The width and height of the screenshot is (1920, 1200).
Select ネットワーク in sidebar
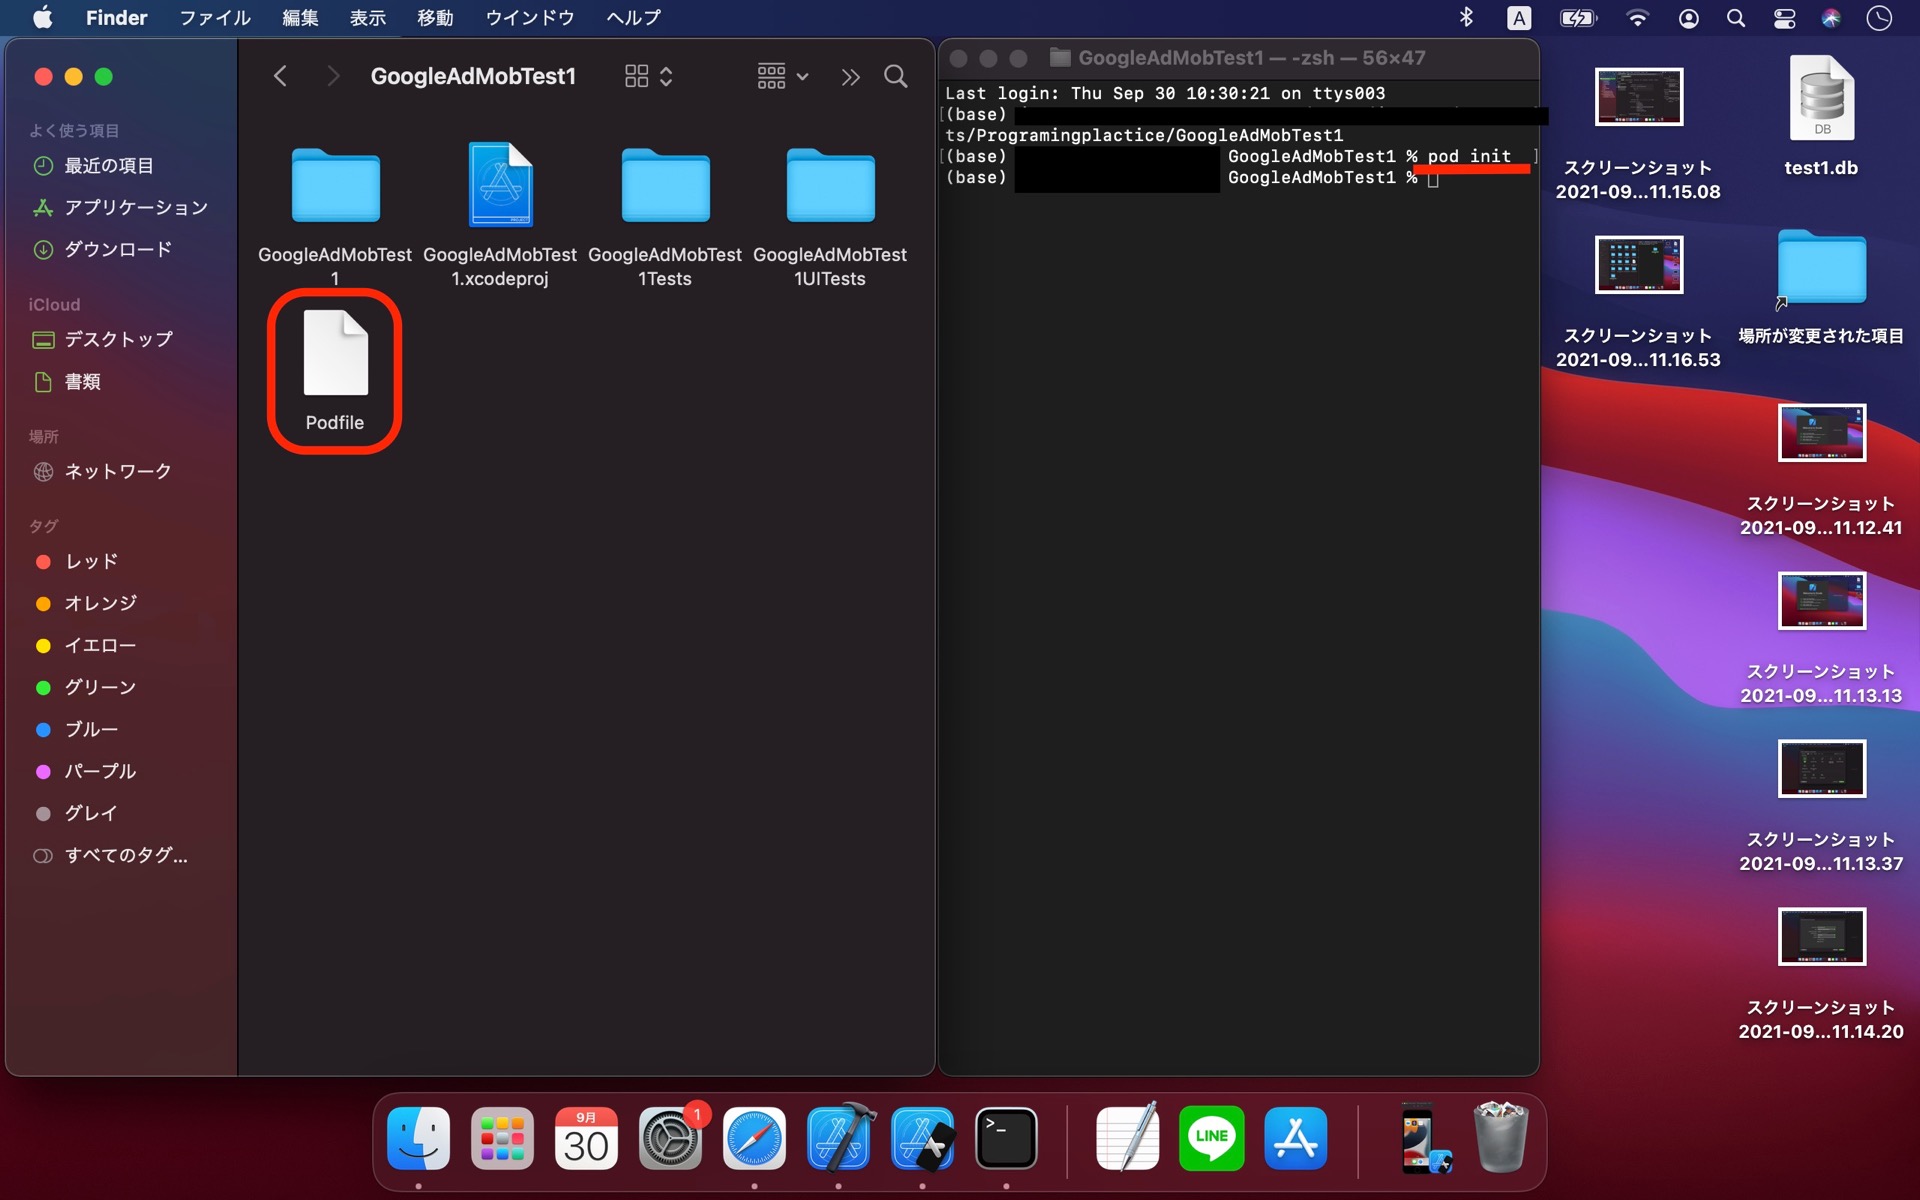point(117,472)
